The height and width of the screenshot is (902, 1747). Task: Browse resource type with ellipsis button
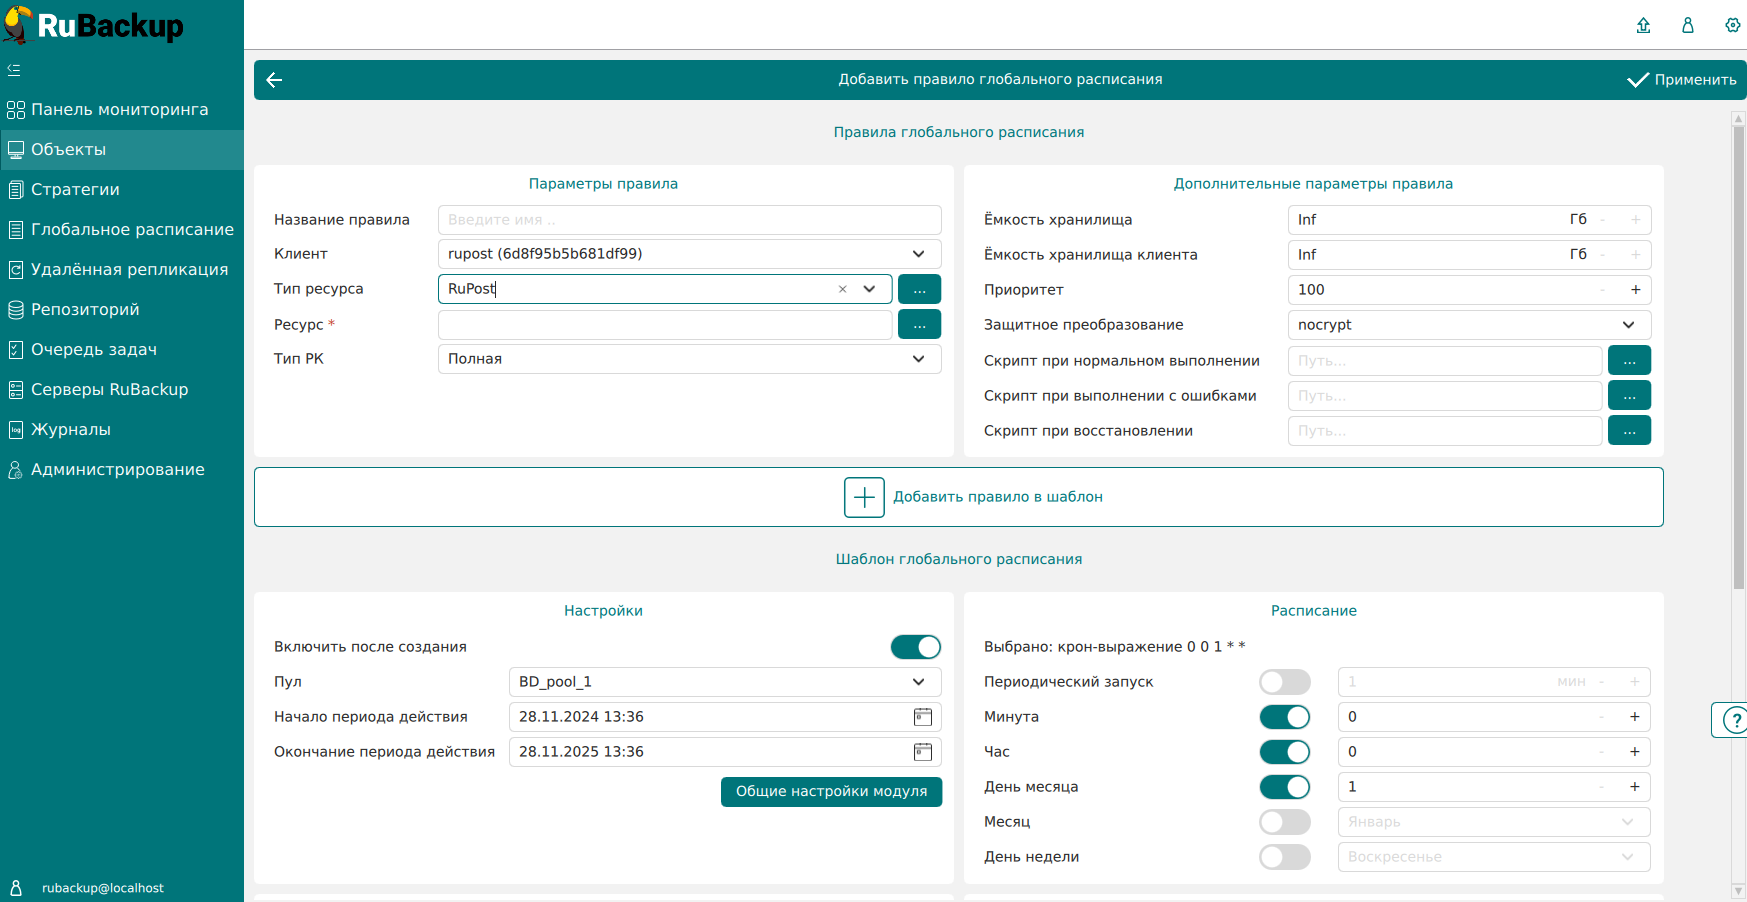pyautogui.click(x=919, y=289)
